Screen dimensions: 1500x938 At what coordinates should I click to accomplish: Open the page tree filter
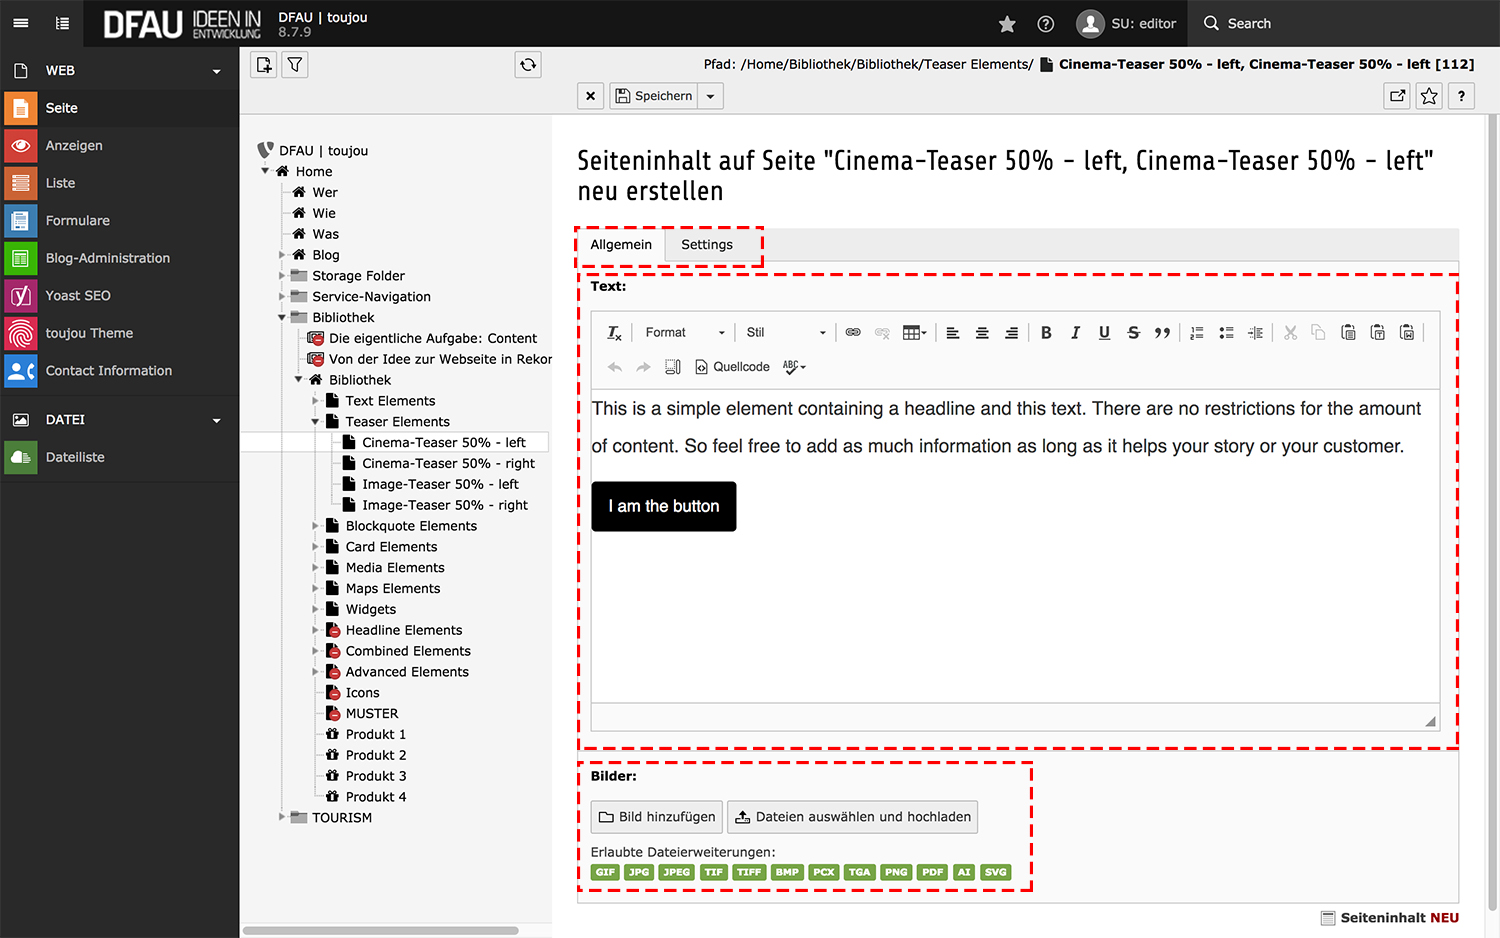pos(295,65)
